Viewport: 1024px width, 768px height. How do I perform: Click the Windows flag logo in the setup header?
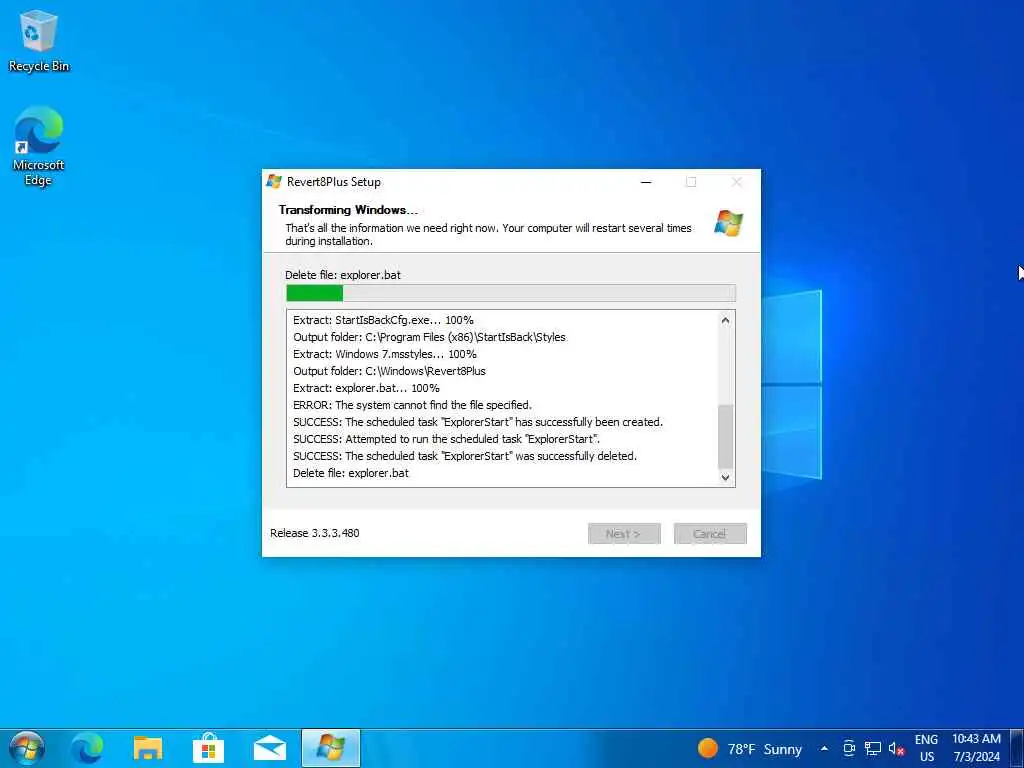tap(728, 223)
